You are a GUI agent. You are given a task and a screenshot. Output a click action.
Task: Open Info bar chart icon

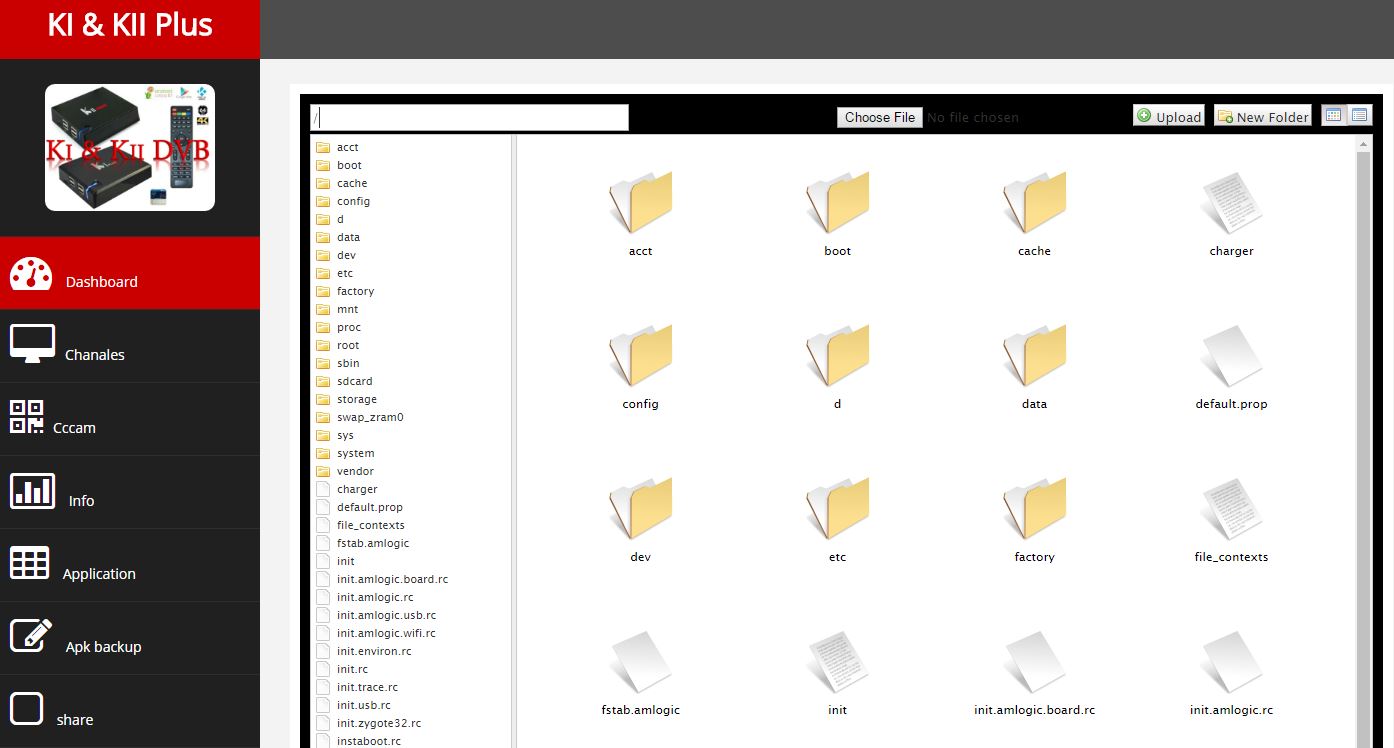(x=32, y=491)
